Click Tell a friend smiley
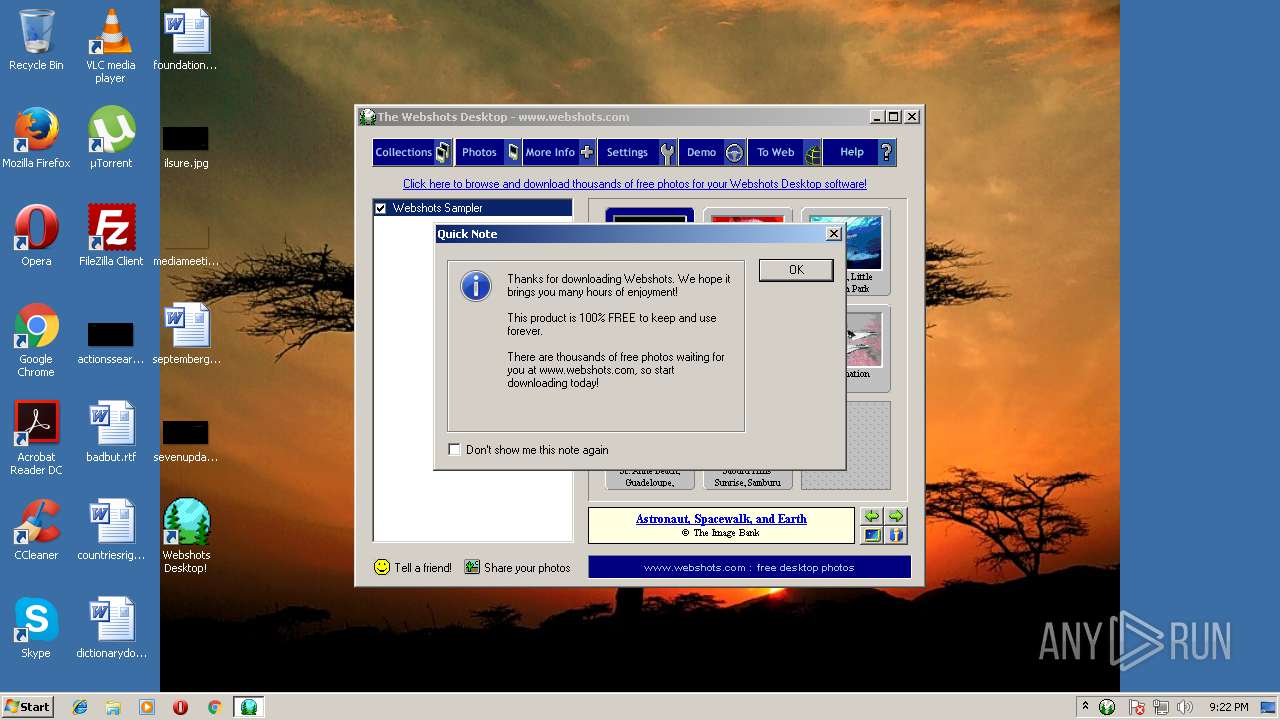This screenshot has width=1280, height=720. [381, 567]
